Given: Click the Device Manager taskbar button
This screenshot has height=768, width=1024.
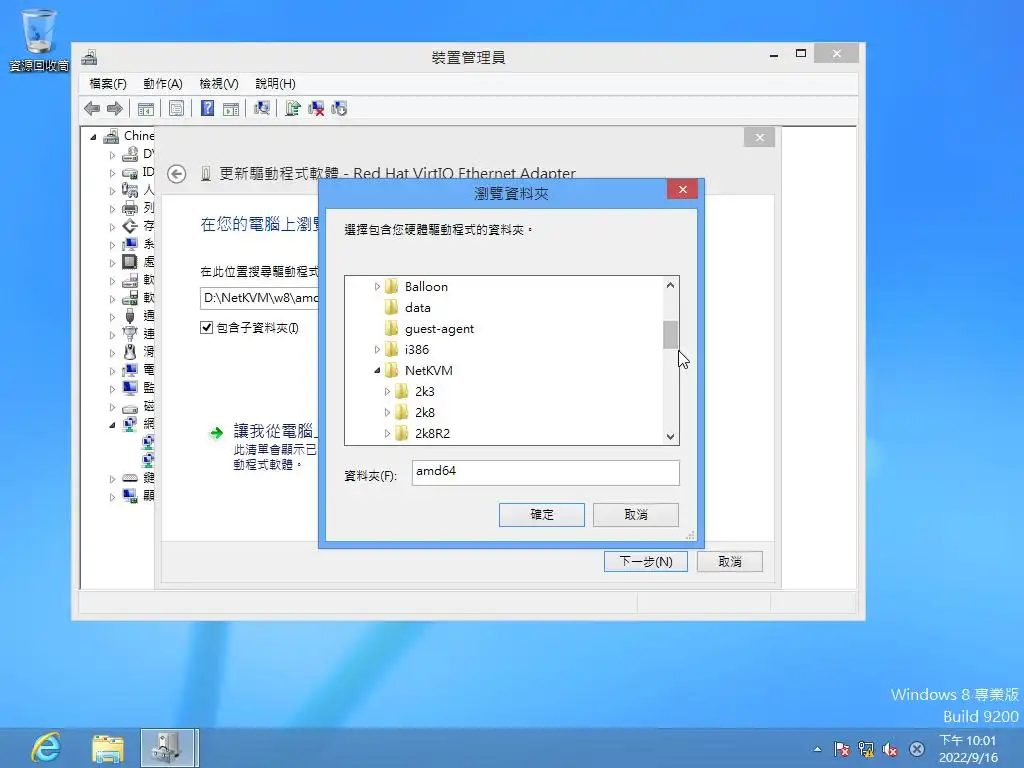Looking at the screenshot, I should click(168, 748).
